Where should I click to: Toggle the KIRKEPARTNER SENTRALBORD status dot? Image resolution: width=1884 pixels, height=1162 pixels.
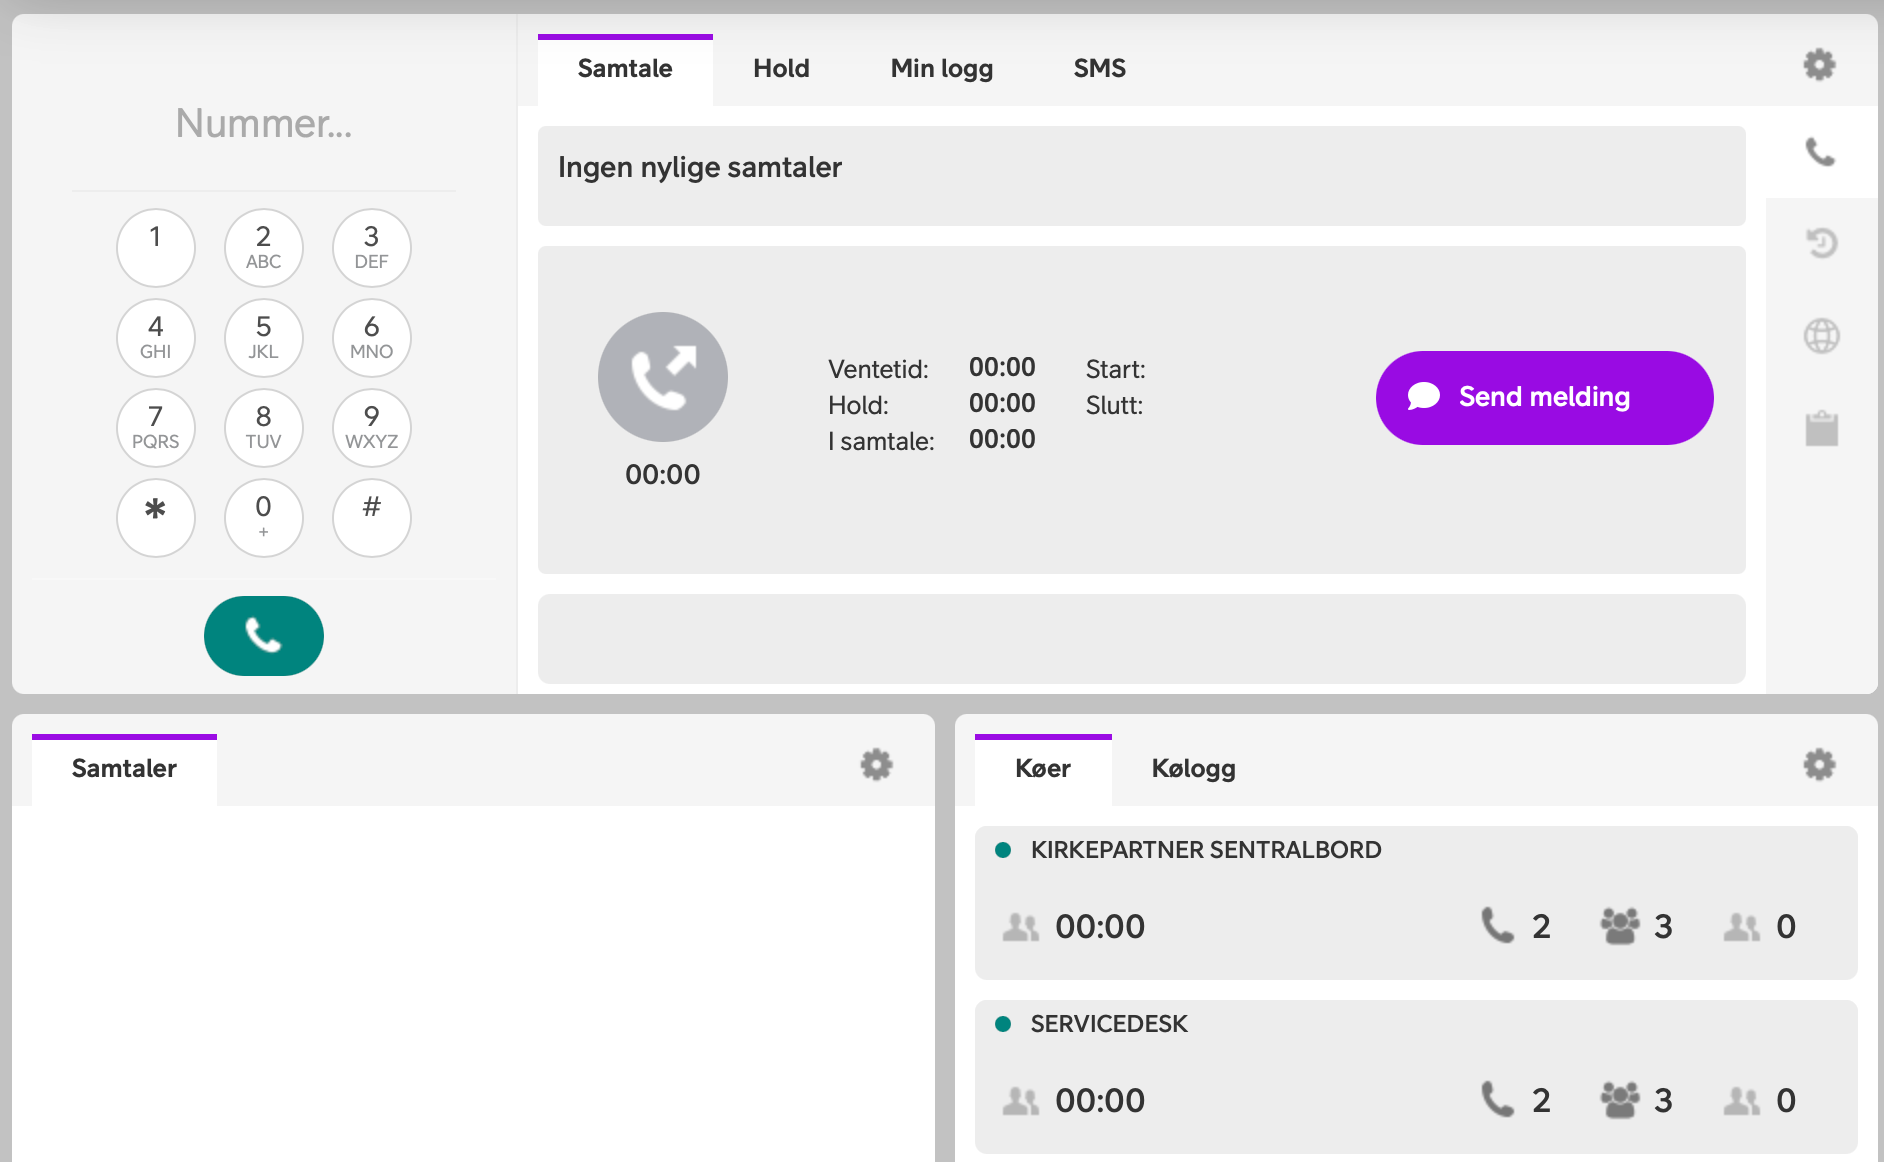click(1003, 849)
